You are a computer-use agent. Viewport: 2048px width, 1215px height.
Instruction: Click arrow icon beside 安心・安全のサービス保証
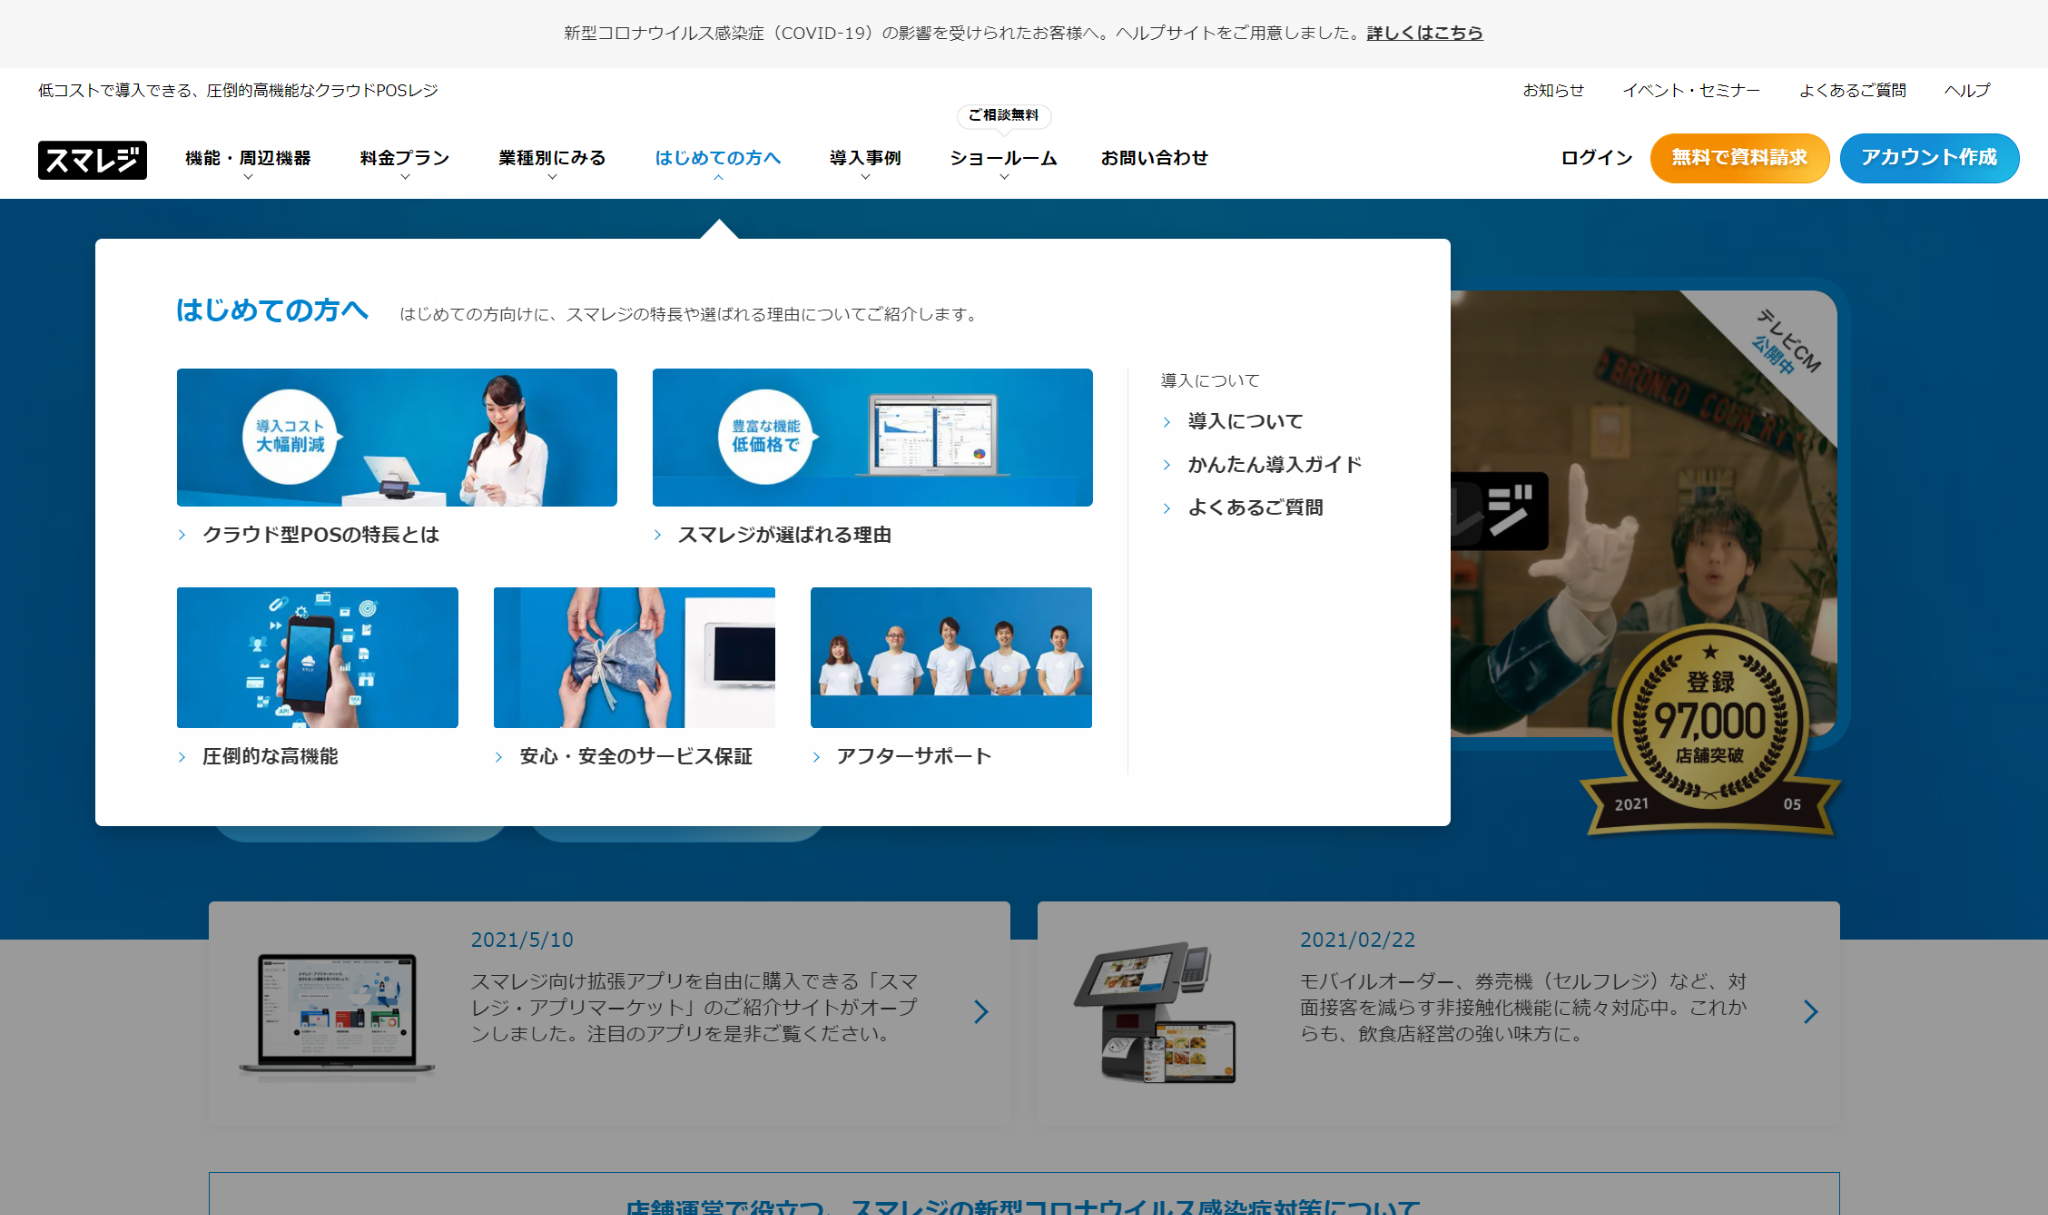coord(499,757)
